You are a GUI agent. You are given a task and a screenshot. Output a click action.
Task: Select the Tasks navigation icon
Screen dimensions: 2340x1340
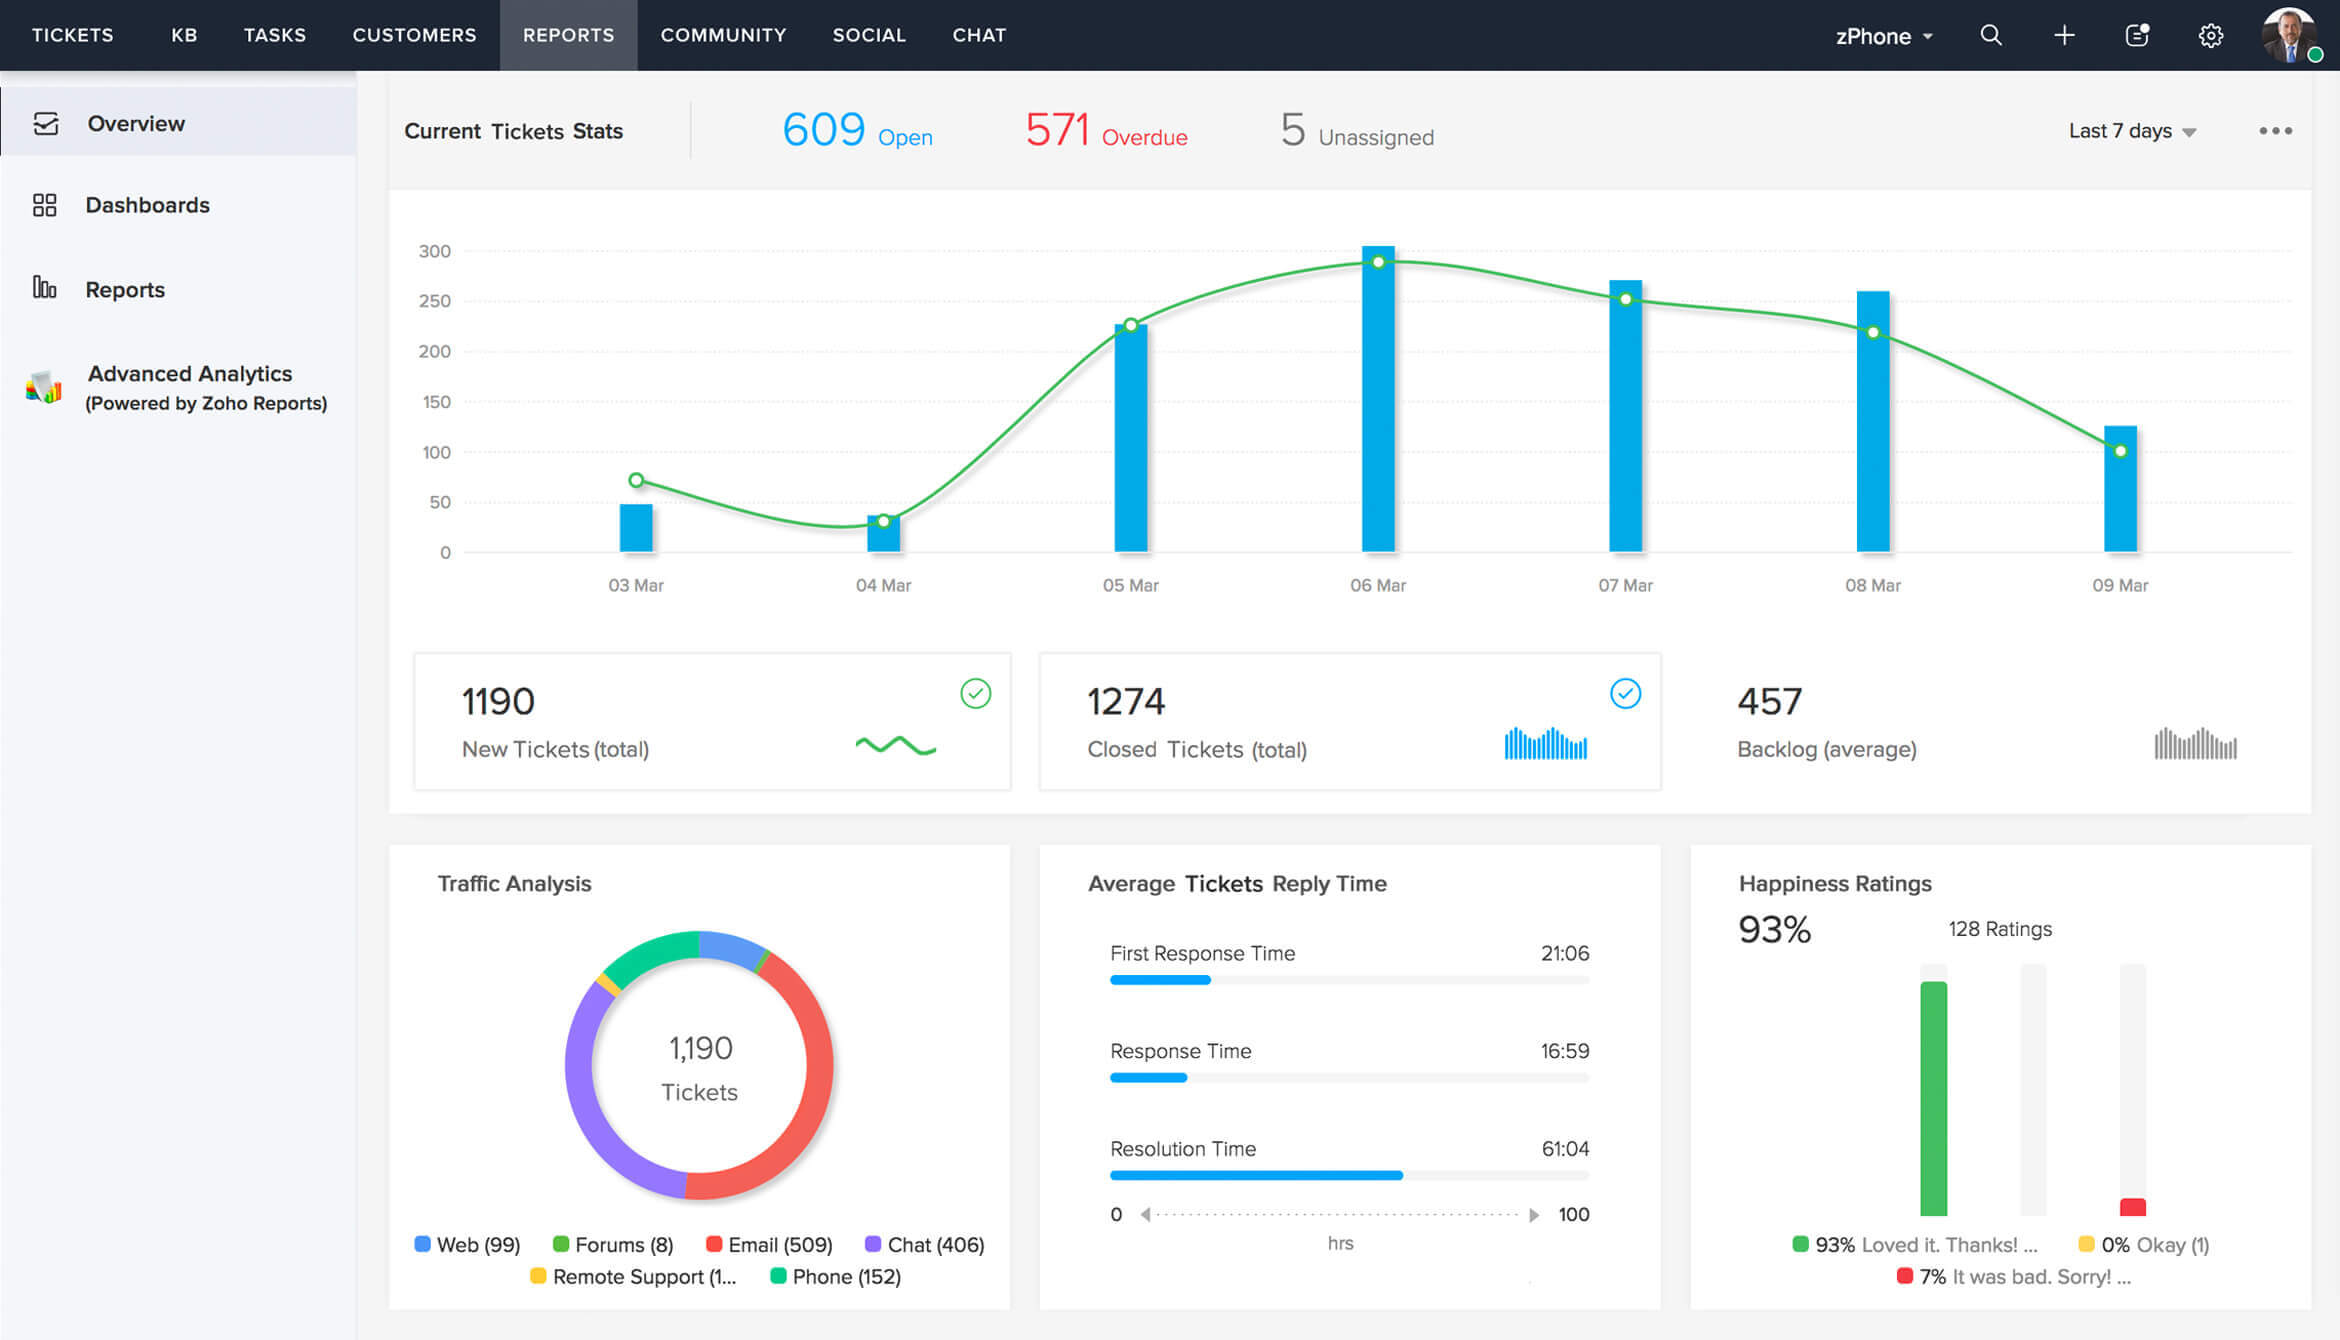coord(273,34)
